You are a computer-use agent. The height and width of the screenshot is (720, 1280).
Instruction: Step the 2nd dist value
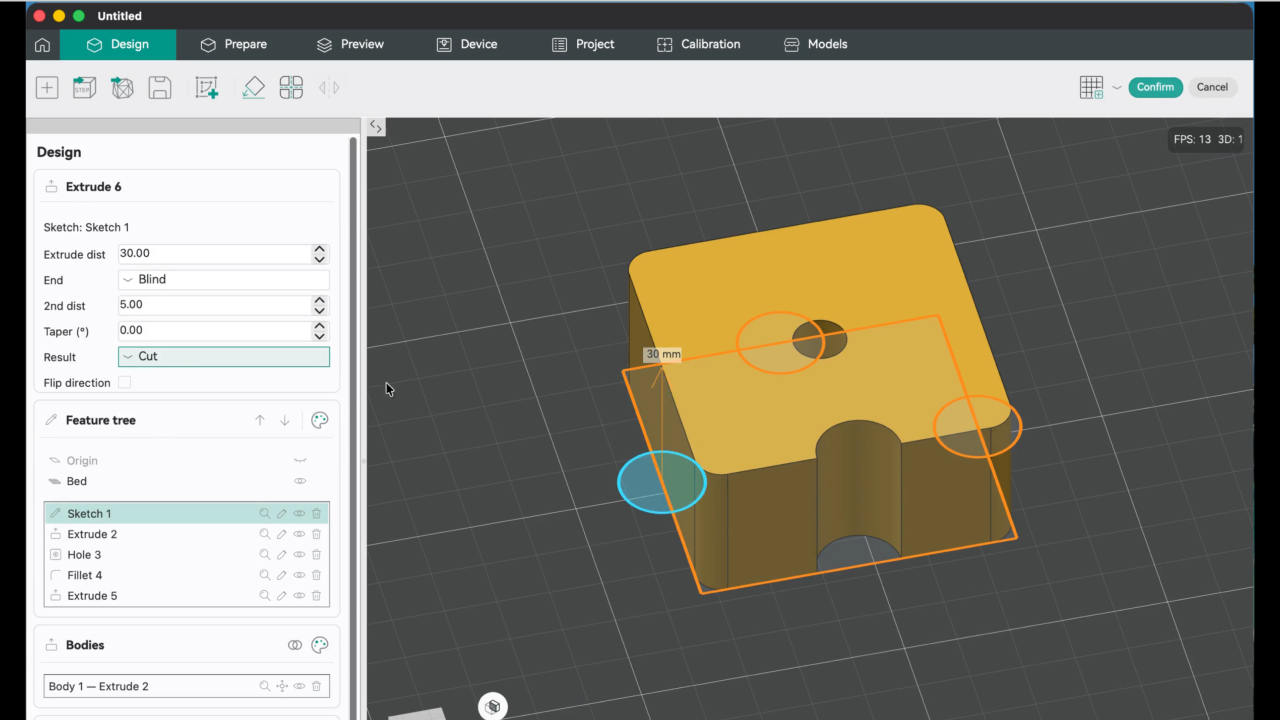pos(320,305)
